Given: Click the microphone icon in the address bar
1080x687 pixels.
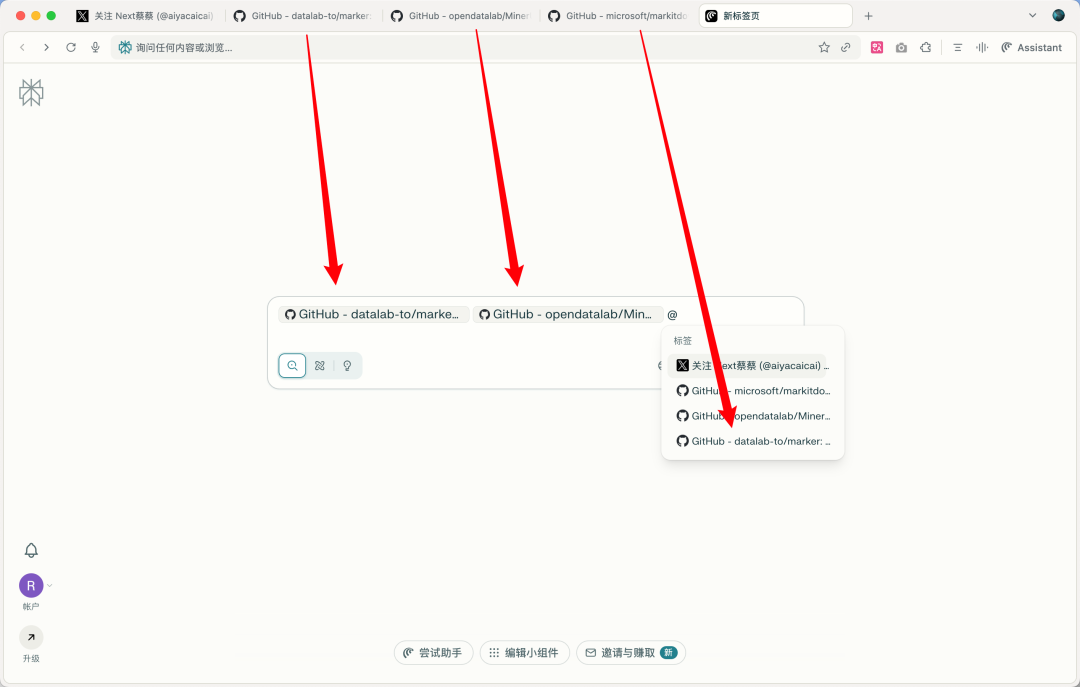Looking at the screenshot, I should (x=94, y=46).
